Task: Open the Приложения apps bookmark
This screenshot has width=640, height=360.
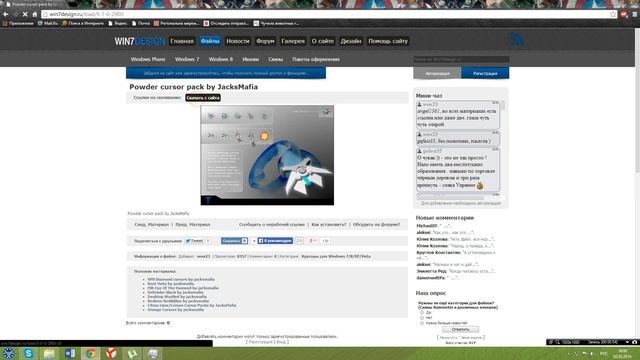Action: point(18,23)
